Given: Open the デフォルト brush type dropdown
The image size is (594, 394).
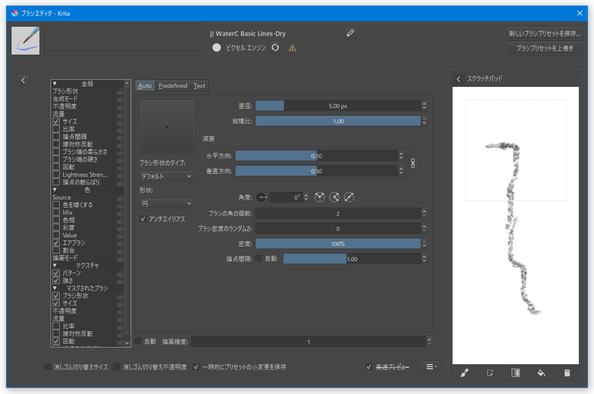Looking at the screenshot, I should click(x=167, y=177).
